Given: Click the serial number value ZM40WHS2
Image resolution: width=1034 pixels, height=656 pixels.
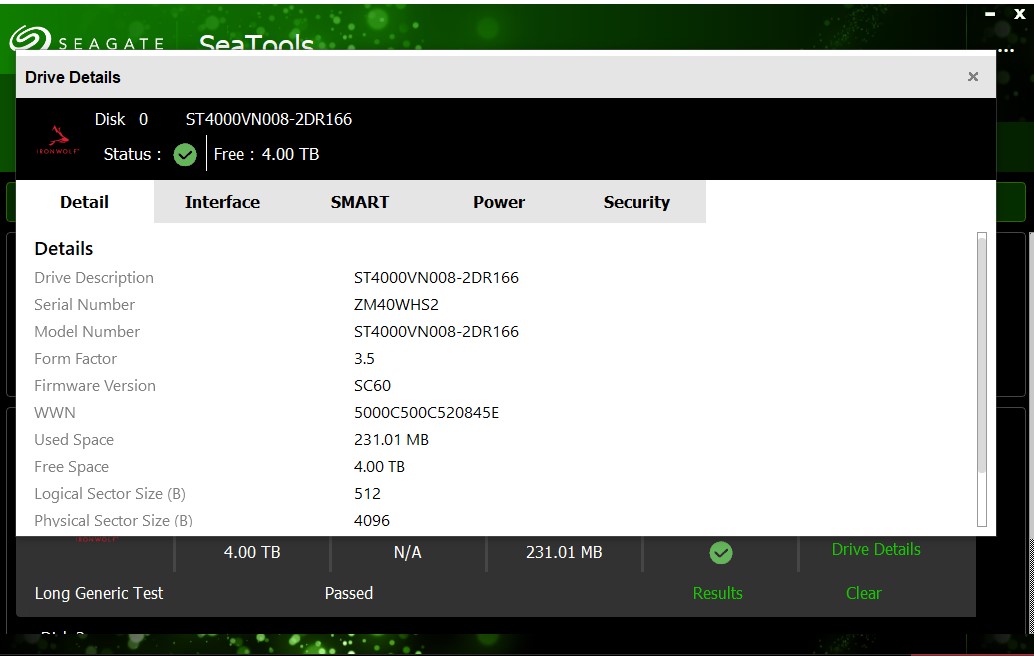Looking at the screenshot, I should click(x=396, y=304).
